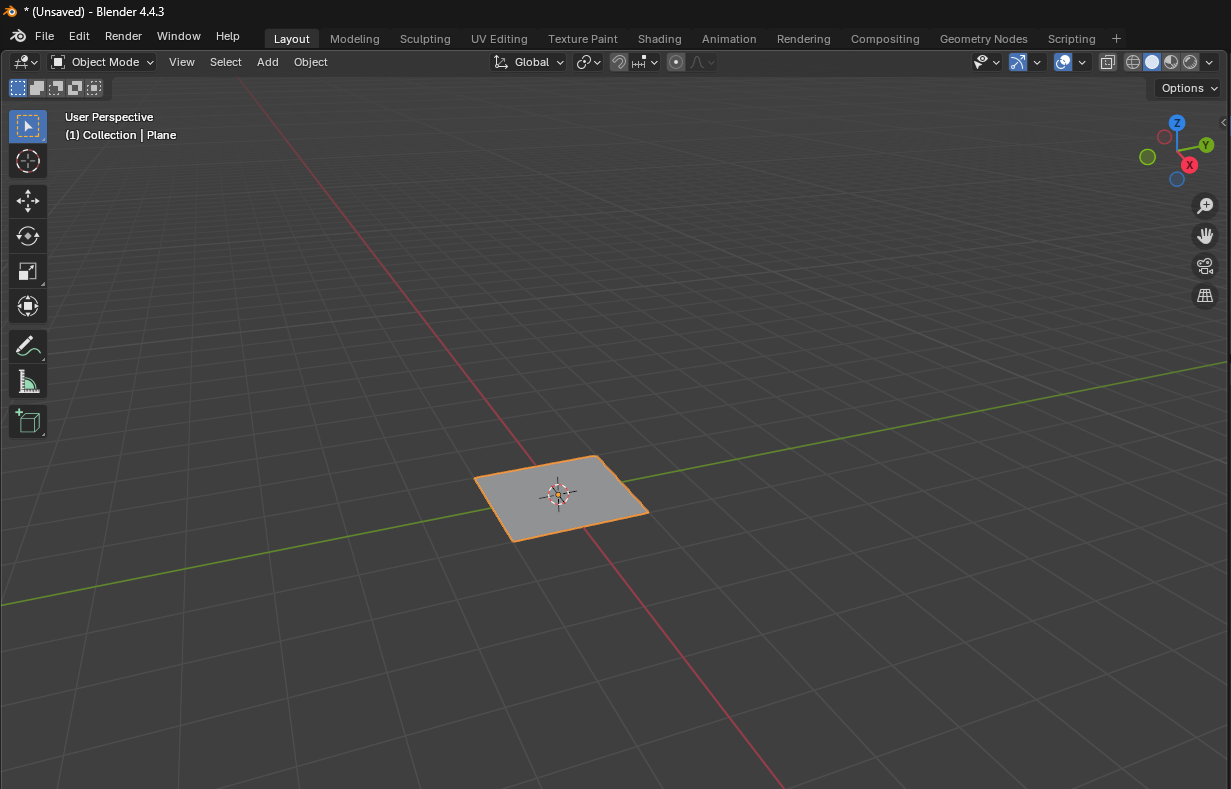Image resolution: width=1231 pixels, height=789 pixels.
Task: Open the Render menu
Action: pyautogui.click(x=123, y=36)
